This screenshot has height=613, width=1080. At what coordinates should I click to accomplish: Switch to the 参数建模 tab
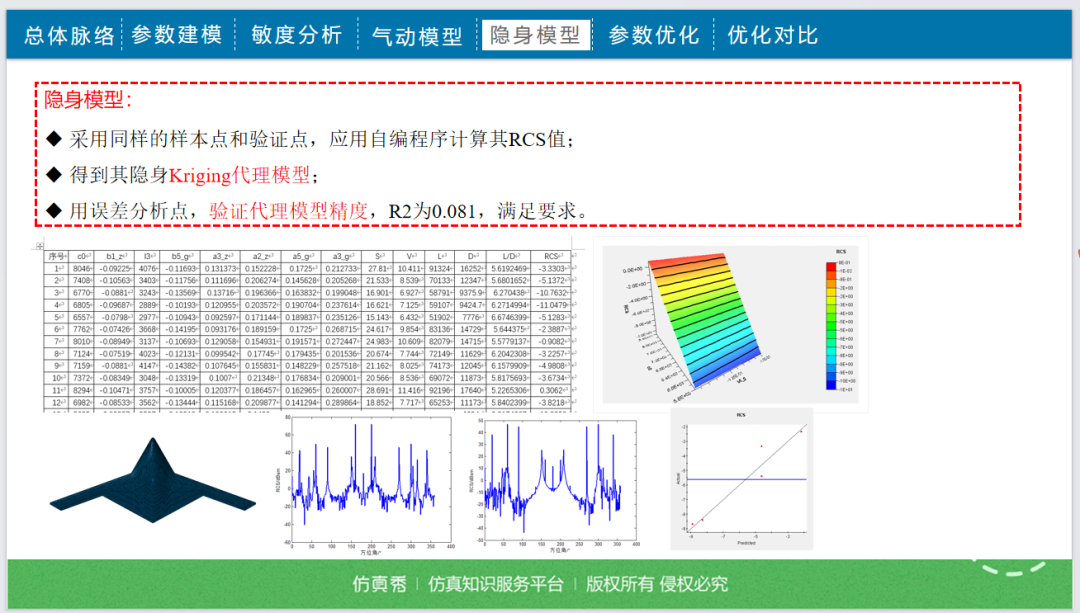[x=177, y=34]
